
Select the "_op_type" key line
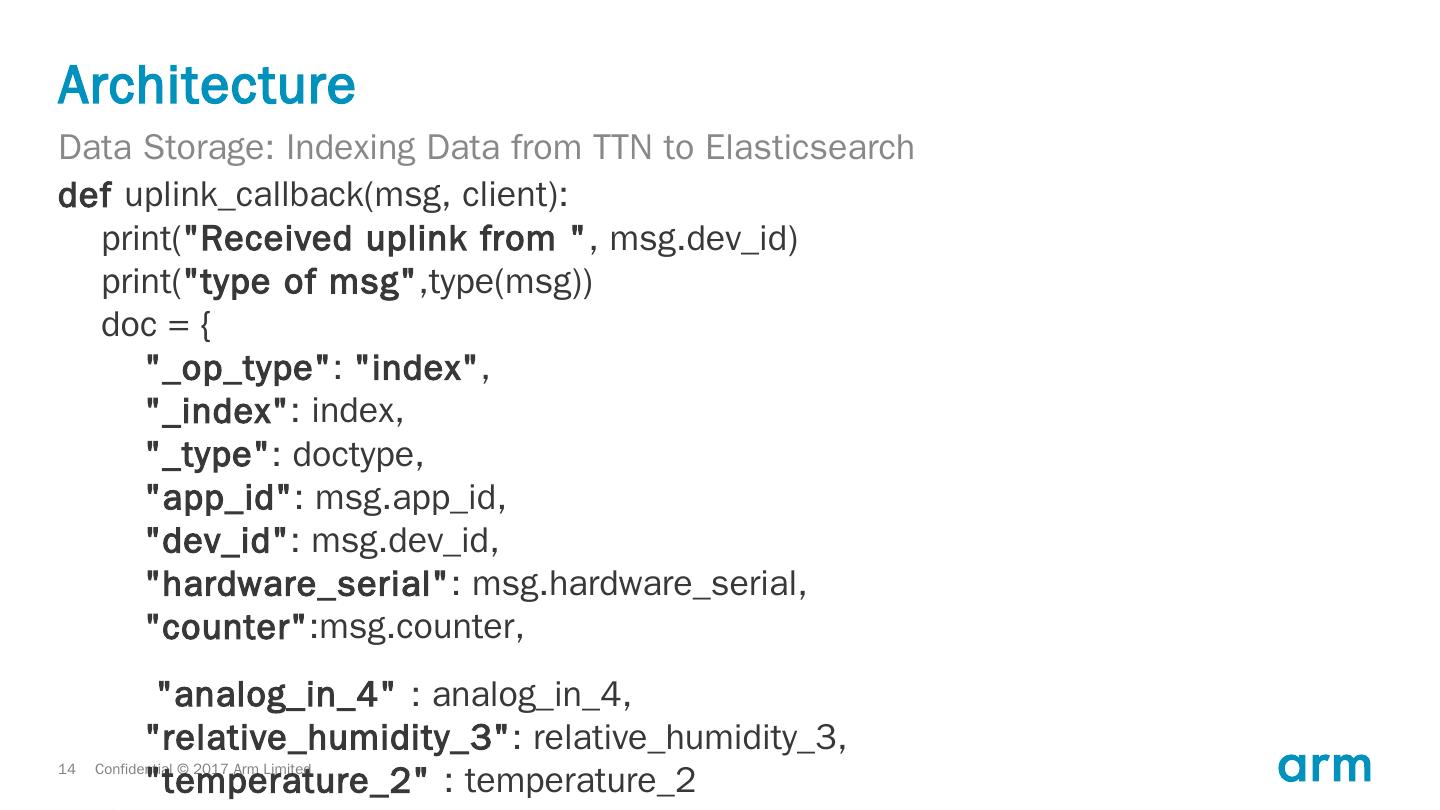(x=318, y=369)
